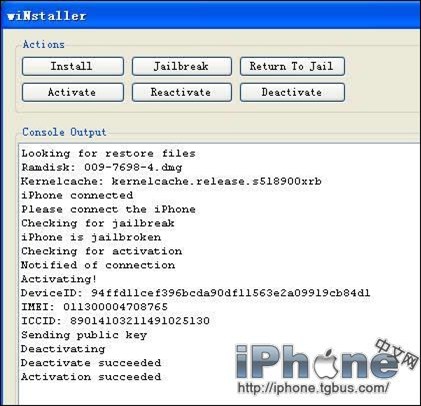Click the "Activation succeeded" message
The width and height of the screenshot is (421, 406).
click(x=91, y=377)
